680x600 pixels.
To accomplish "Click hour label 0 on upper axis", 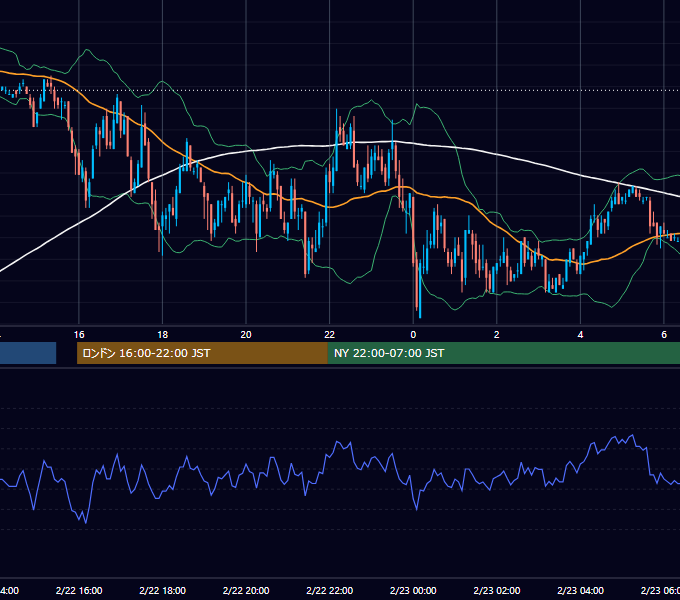I will click(x=413, y=335).
